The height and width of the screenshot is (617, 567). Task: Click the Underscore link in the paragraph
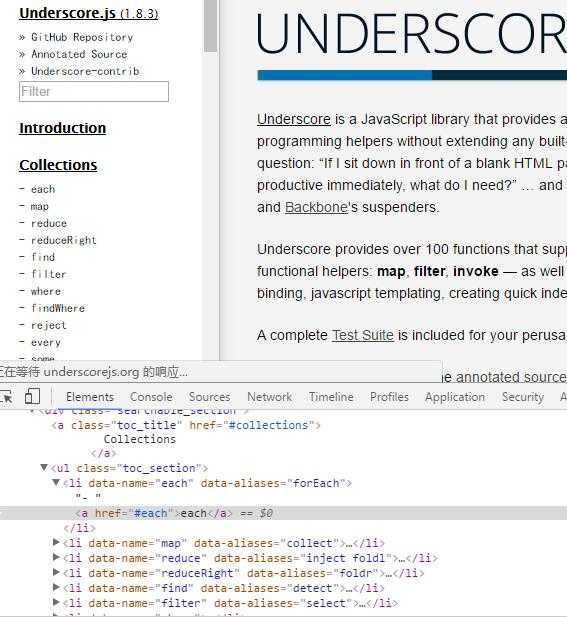click(x=294, y=119)
